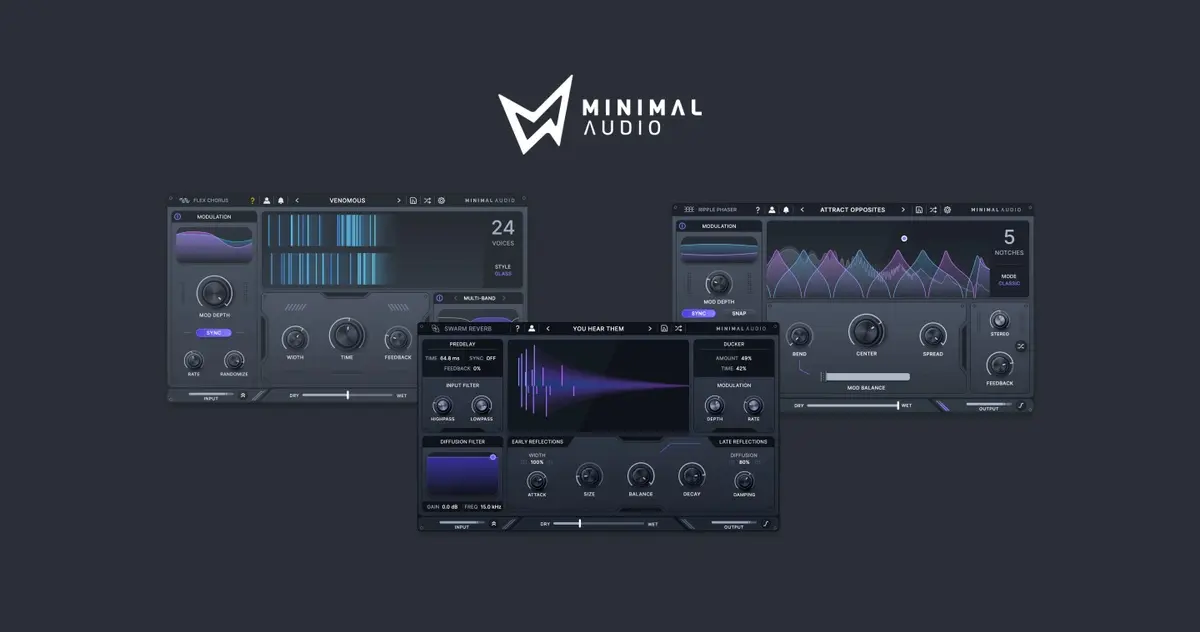Advance to next preset after YOU HEAR THEM

click(x=649, y=328)
